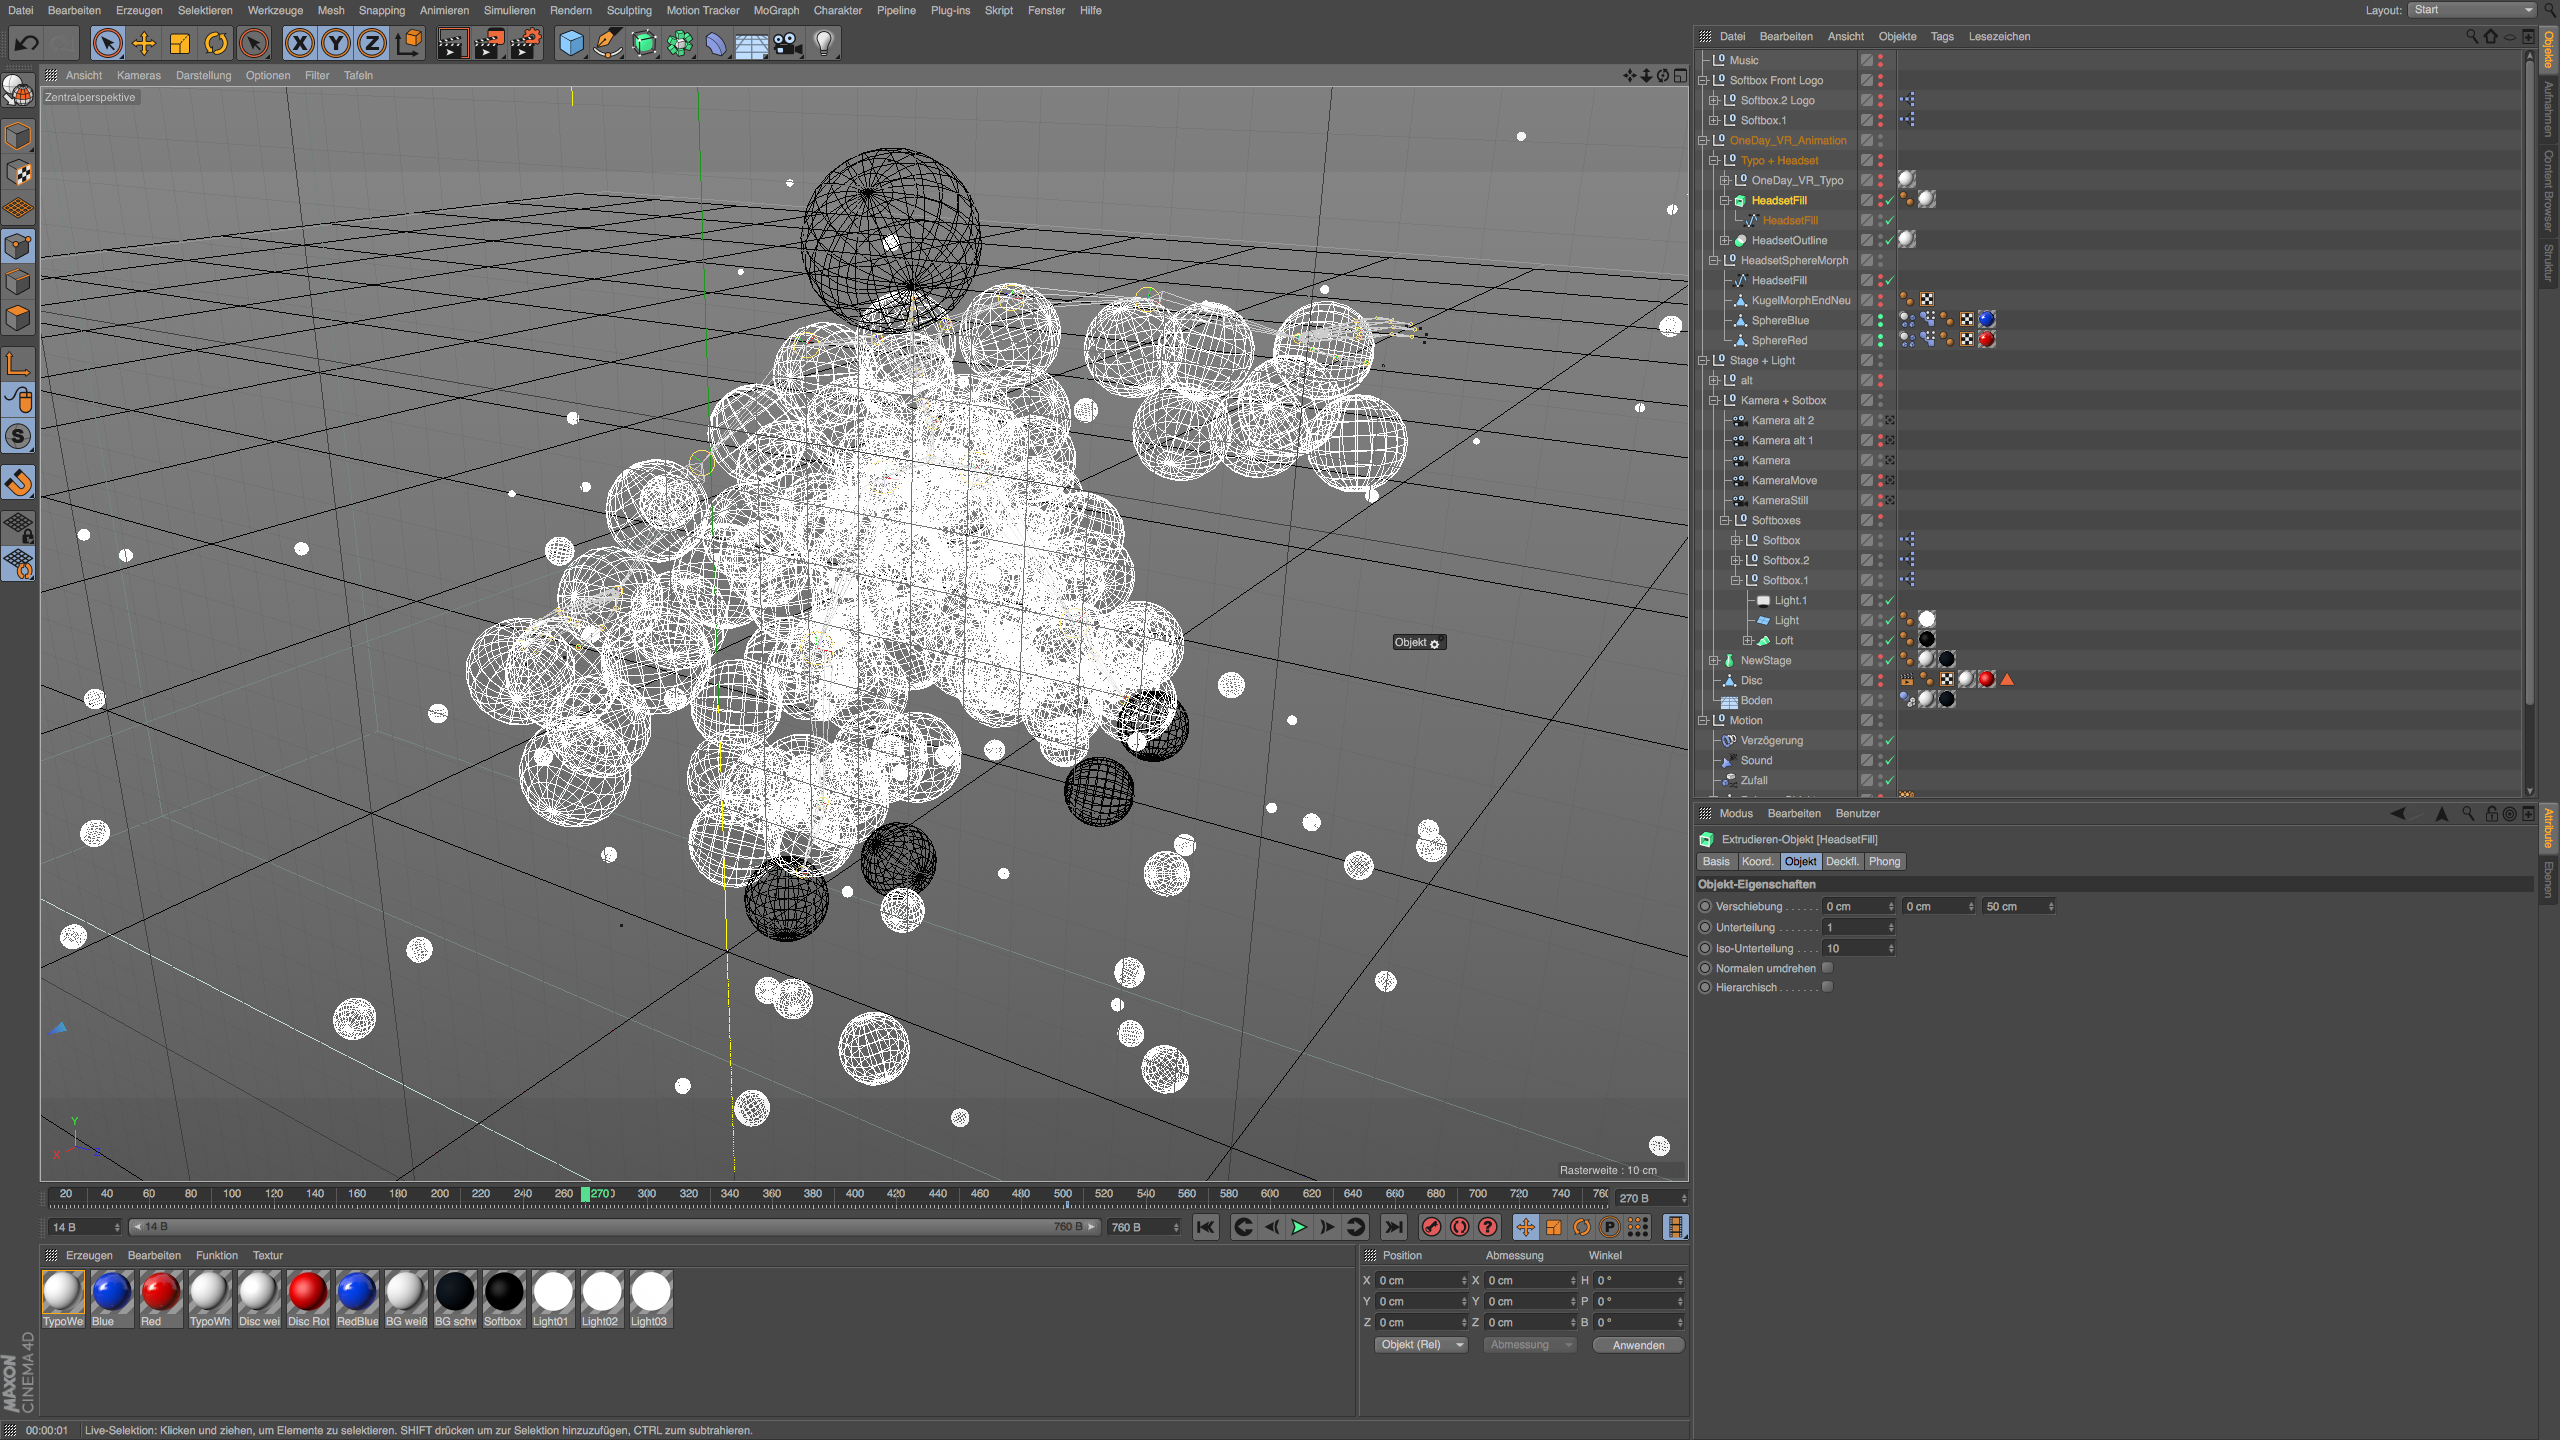Open the render settings

(x=526, y=43)
